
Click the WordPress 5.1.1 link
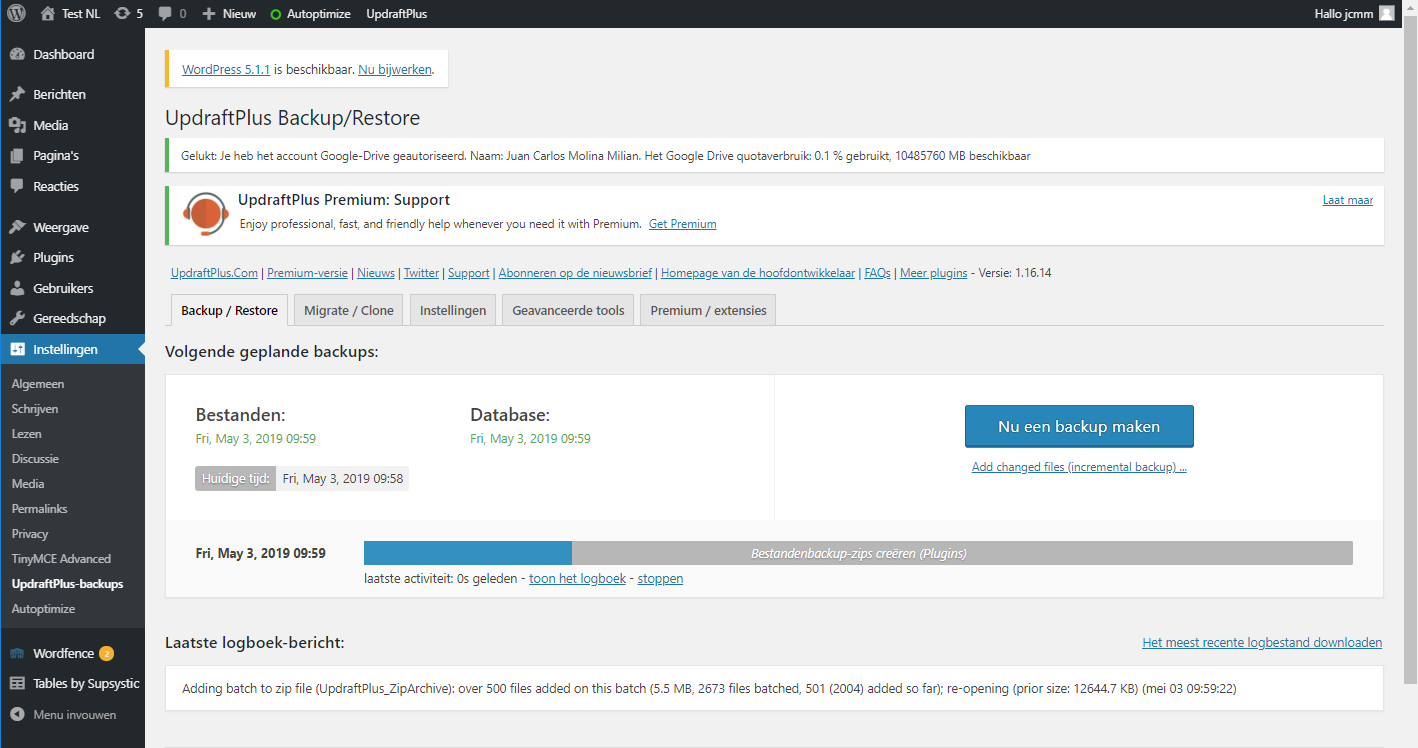(226, 70)
